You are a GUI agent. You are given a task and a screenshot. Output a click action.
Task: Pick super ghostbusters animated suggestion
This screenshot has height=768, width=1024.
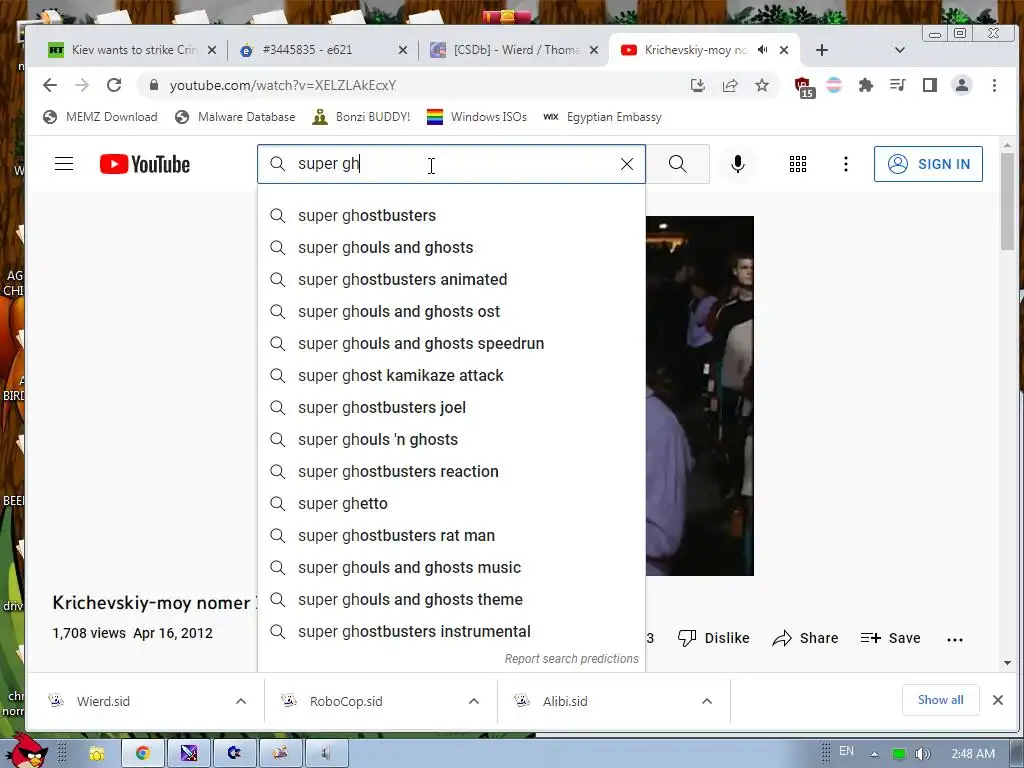(451, 280)
